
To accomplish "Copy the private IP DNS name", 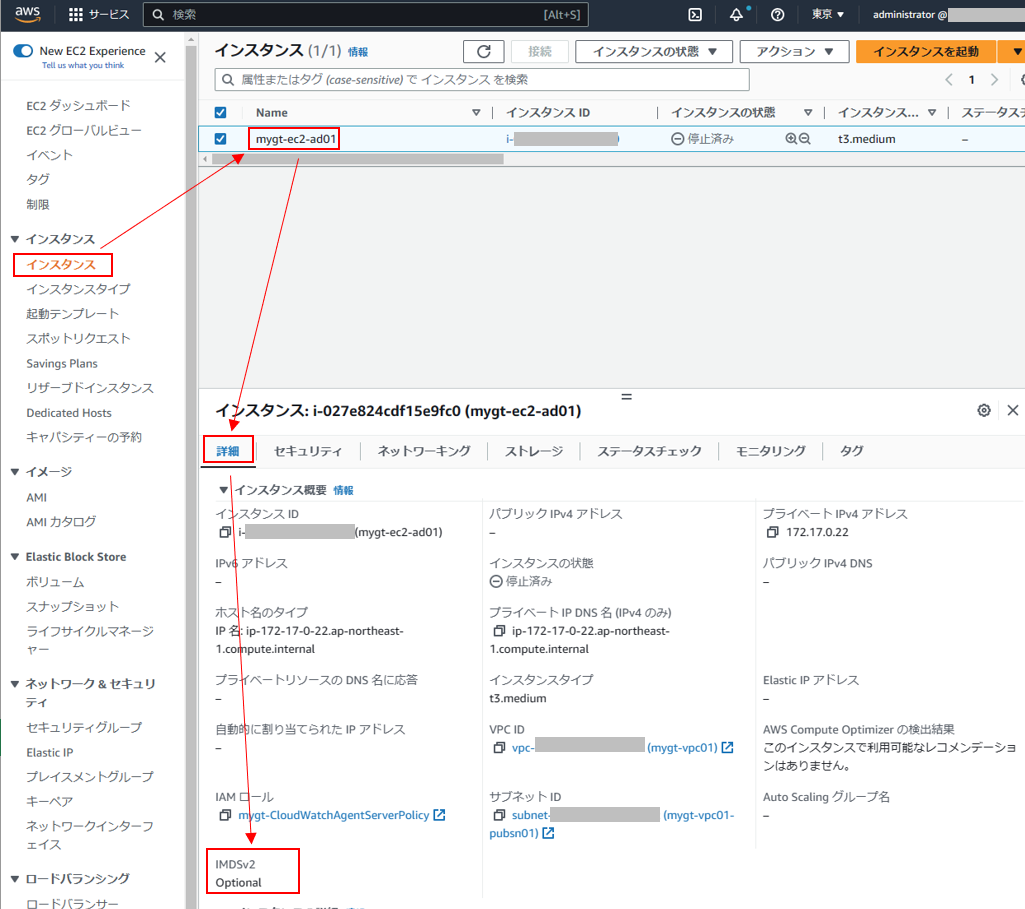I will [499, 631].
